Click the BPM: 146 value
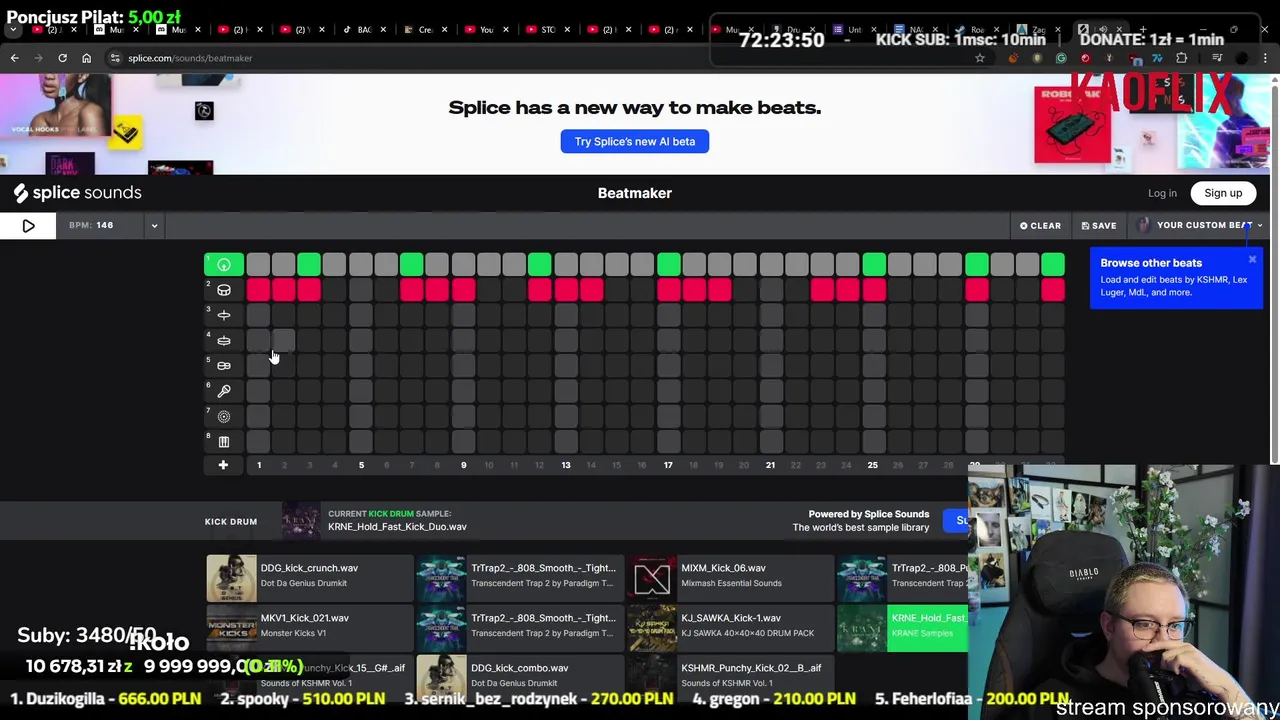 click(91, 225)
